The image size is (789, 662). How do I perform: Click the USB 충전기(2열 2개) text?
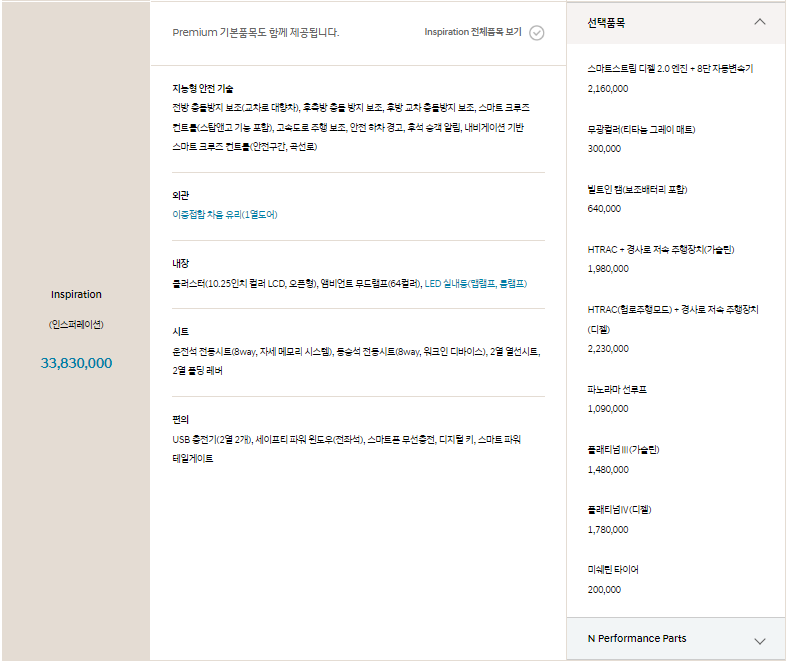[211, 440]
